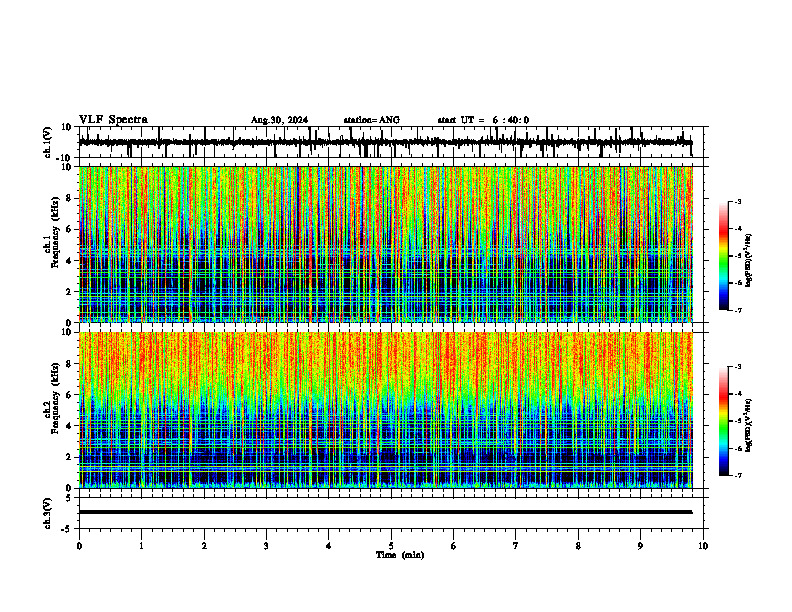
Task: Click the log(PSD) label beside ch.2 colorbar
Action: 749,425
